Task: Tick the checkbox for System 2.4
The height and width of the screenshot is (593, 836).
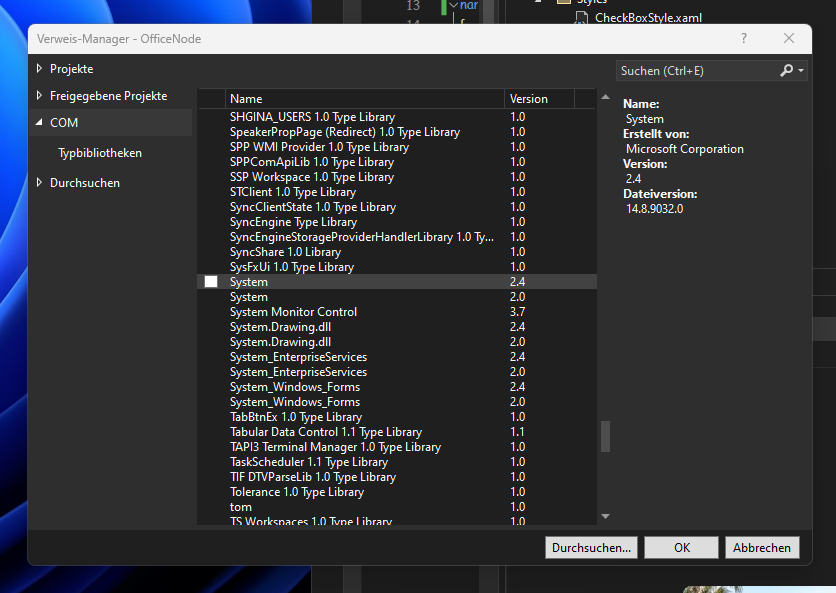Action: pos(211,282)
